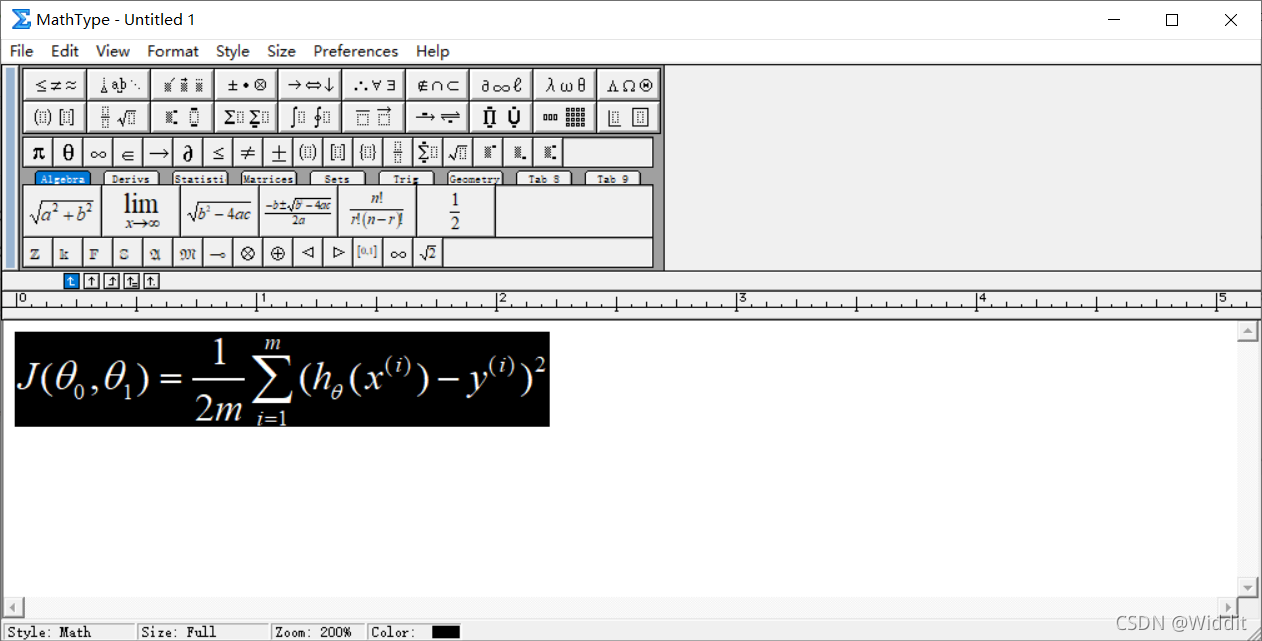This screenshot has height=641, width=1262.
Task: Switch to the Geometry tab
Action: click(474, 179)
